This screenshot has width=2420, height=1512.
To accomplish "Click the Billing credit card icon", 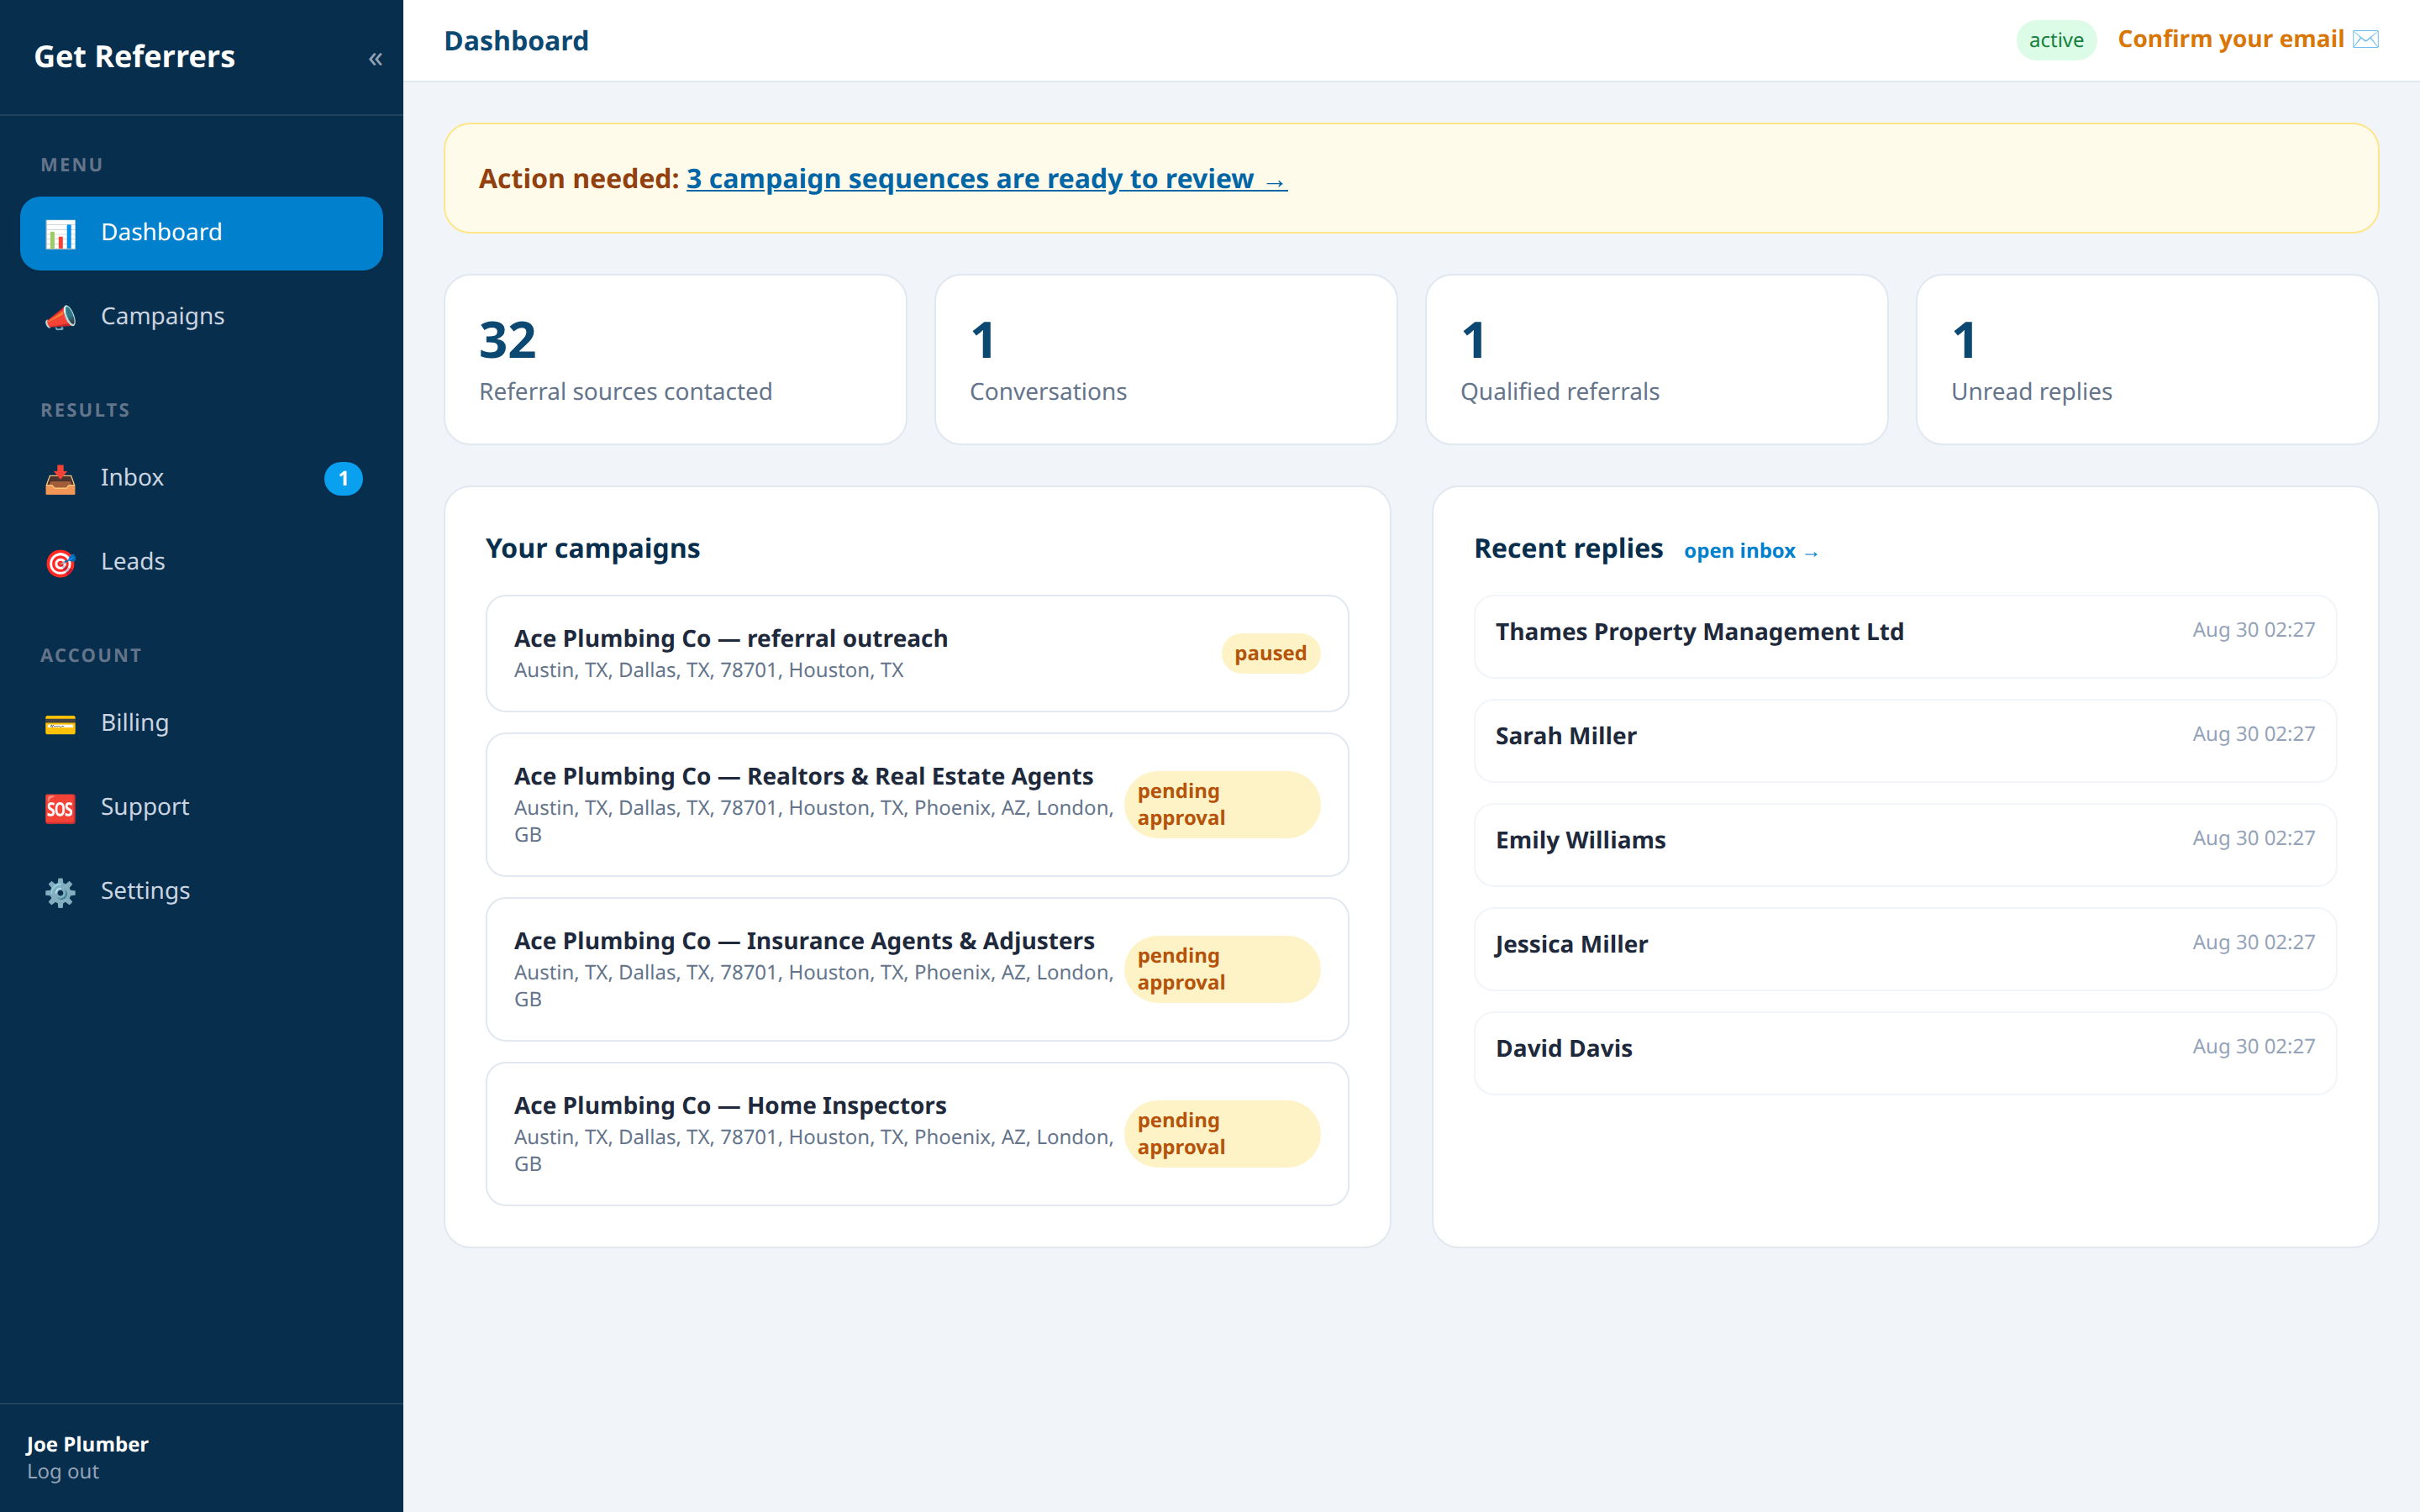I will 60,724.
